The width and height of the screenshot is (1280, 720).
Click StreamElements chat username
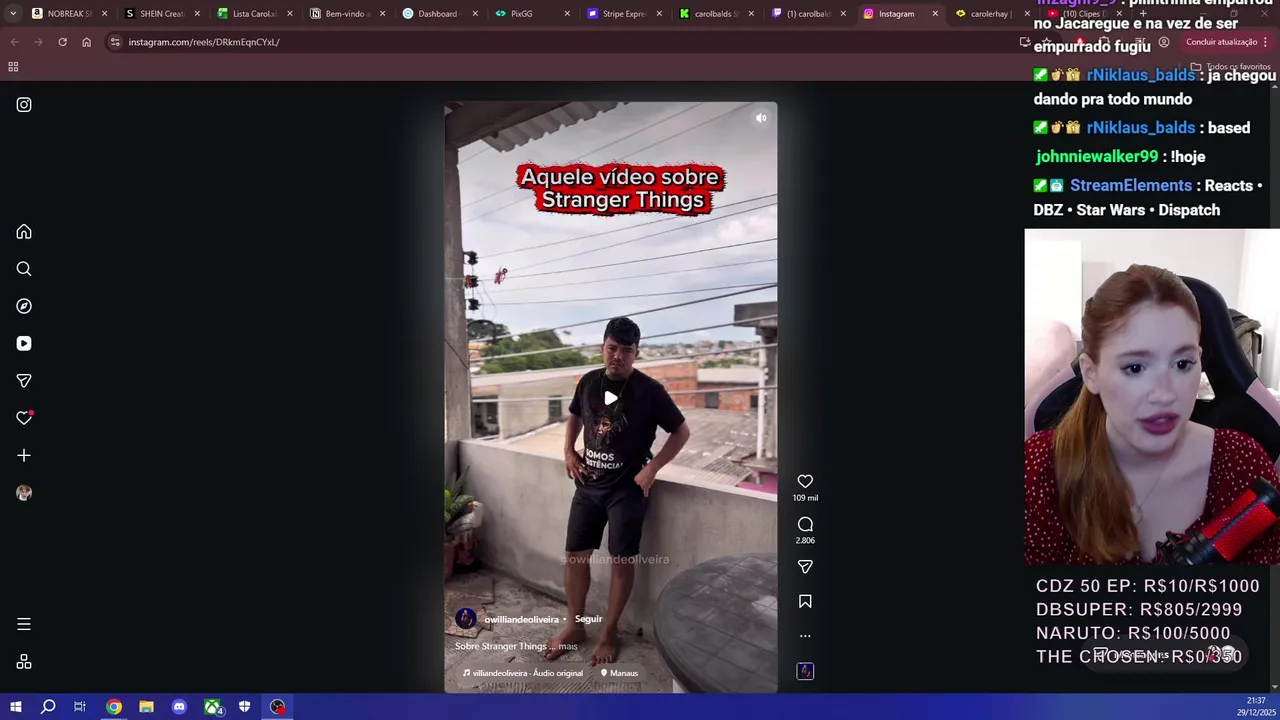[x=1131, y=186]
